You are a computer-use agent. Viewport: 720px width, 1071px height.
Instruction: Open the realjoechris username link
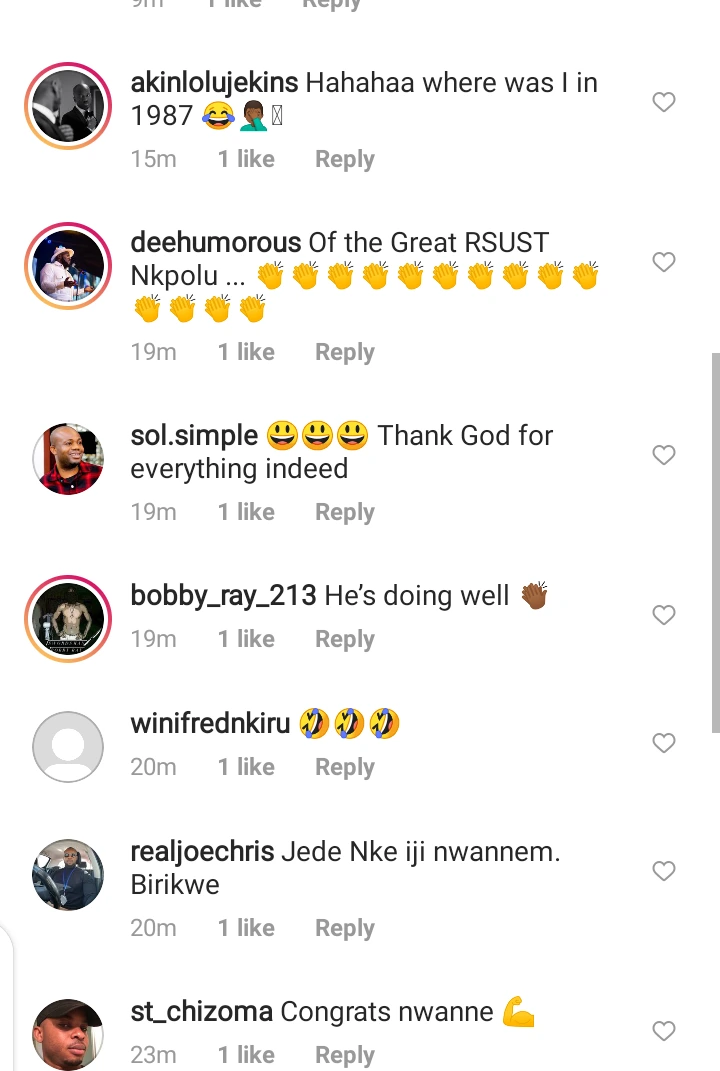click(202, 852)
